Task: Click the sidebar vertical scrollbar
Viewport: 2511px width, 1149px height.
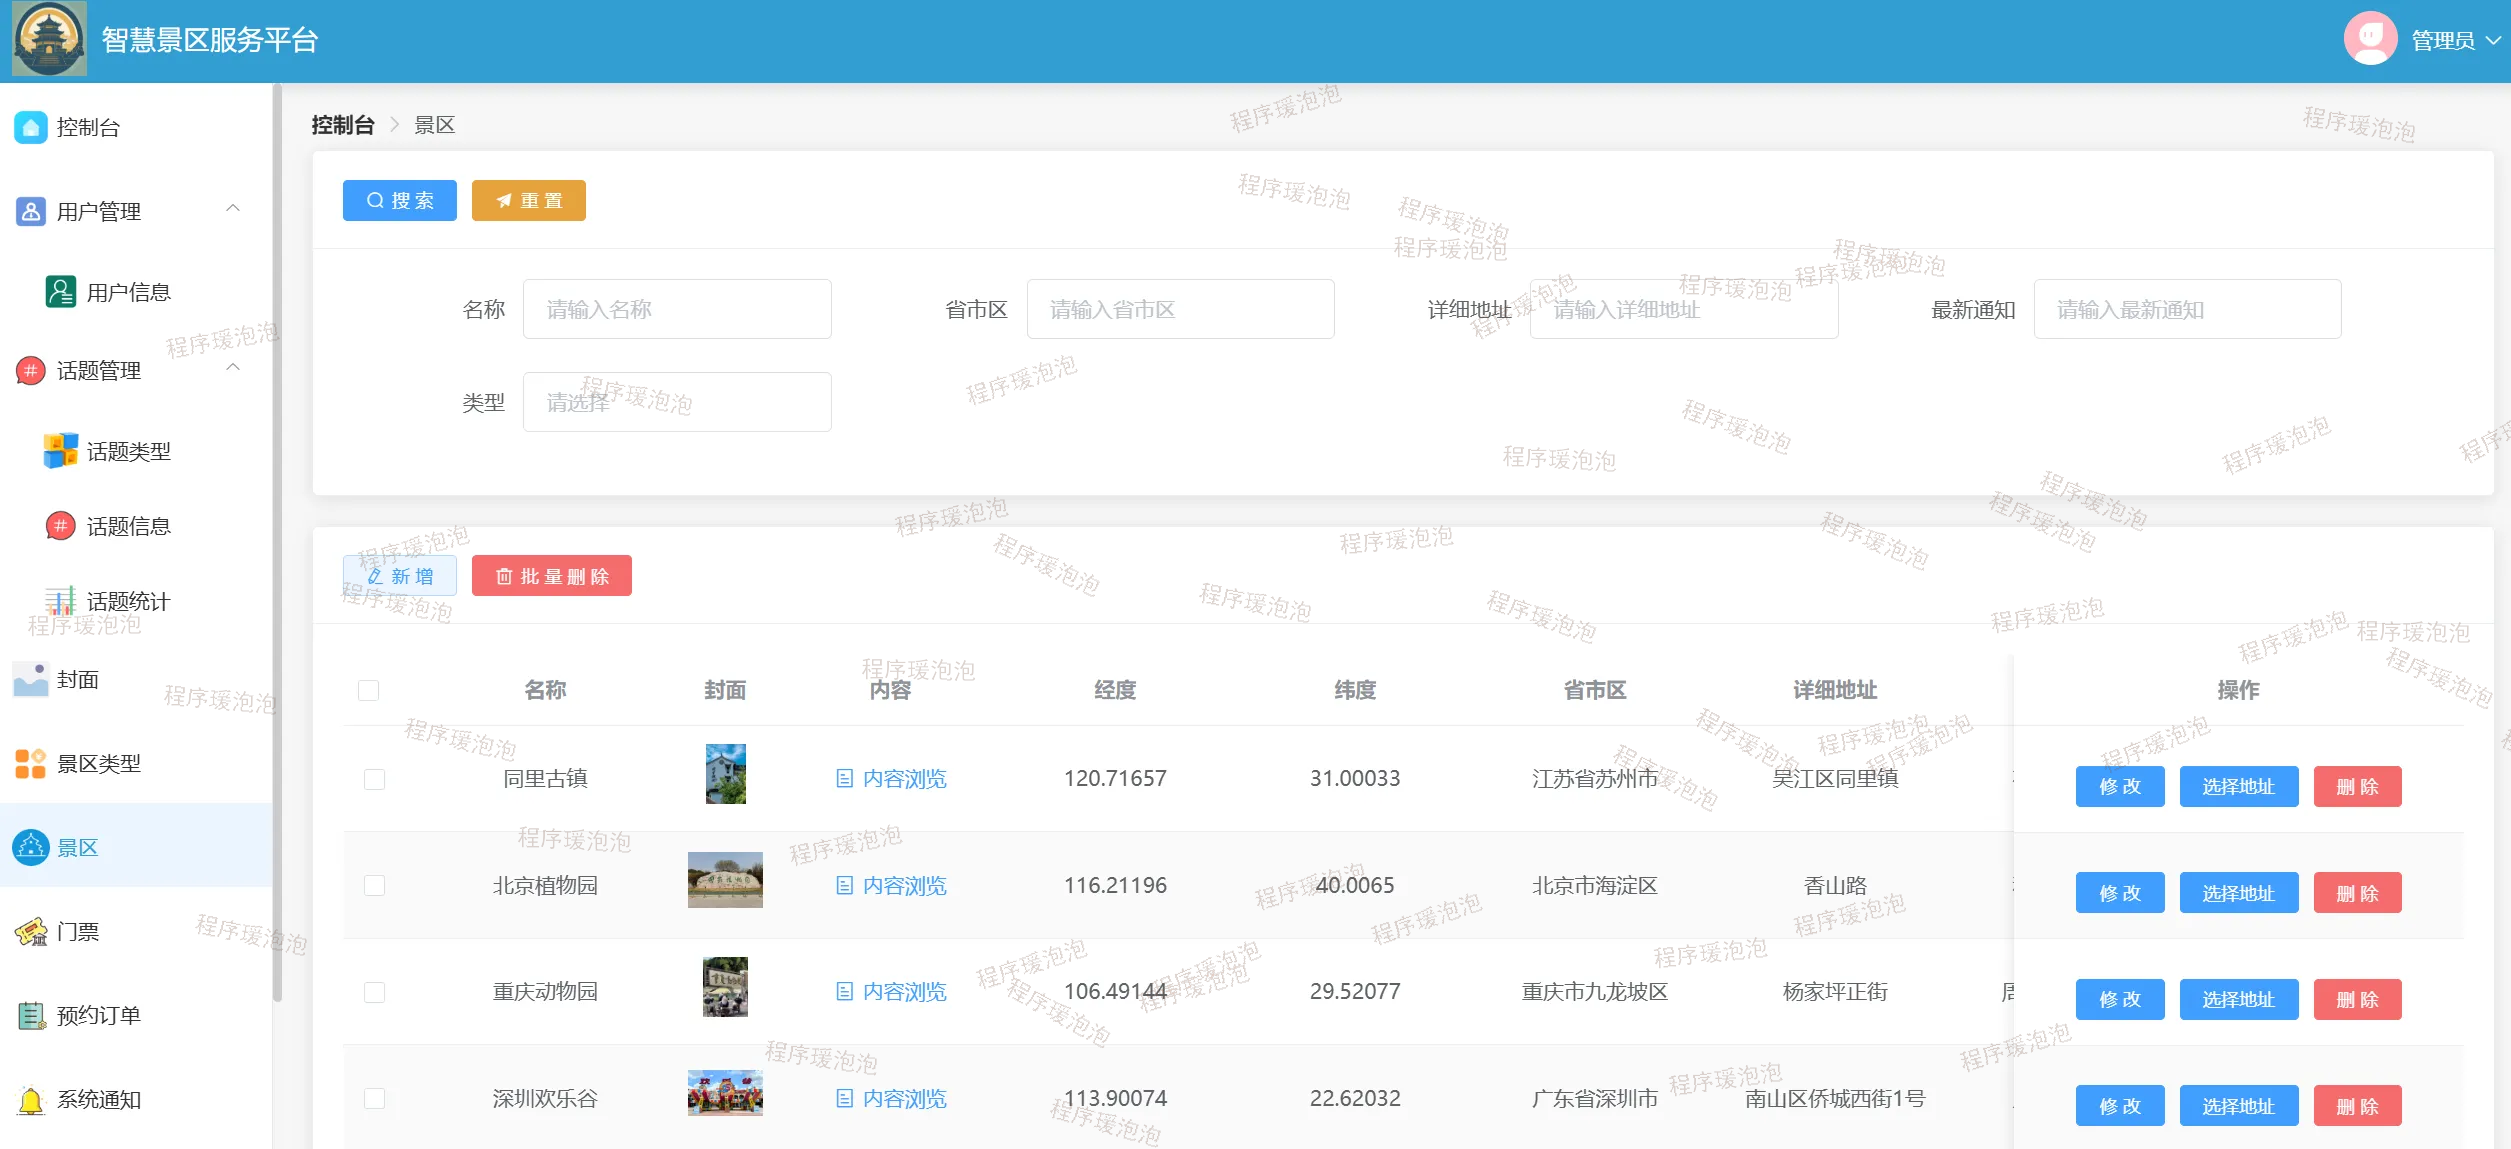Action: [277, 540]
